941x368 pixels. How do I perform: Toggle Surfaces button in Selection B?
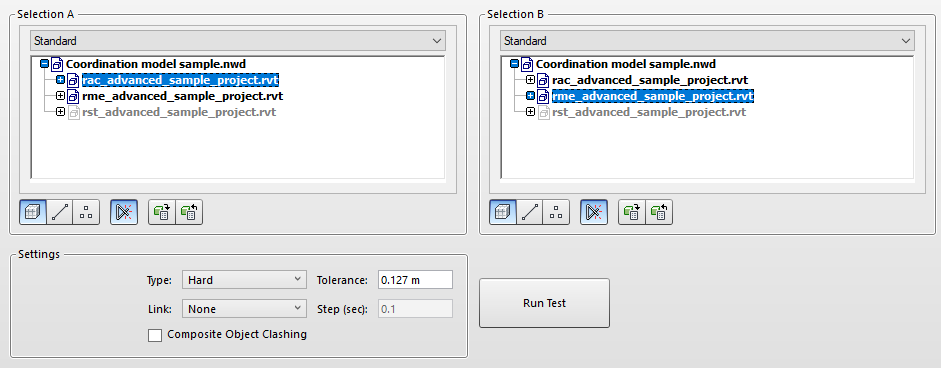pyautogui.click(x=503, y=213)
